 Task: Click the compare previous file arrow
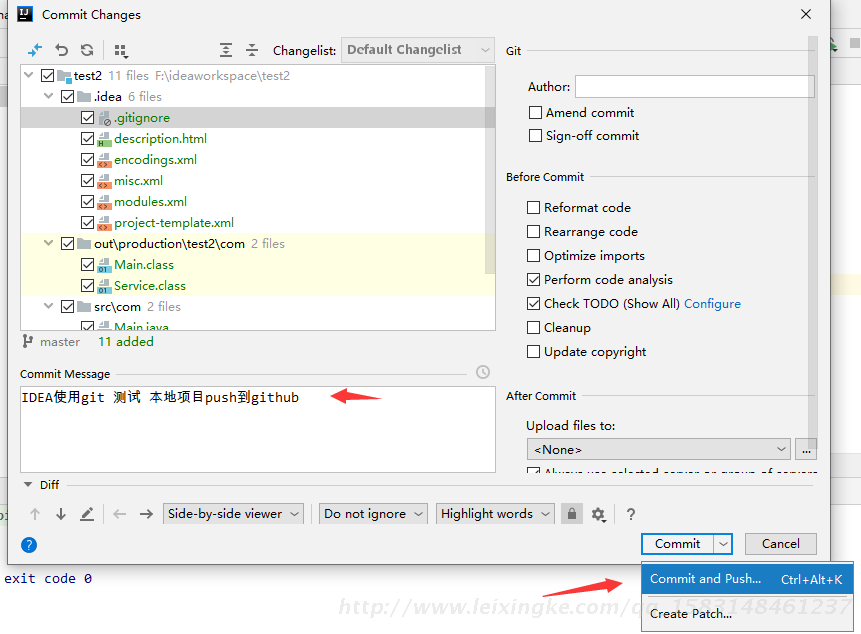tap(119, 514)
